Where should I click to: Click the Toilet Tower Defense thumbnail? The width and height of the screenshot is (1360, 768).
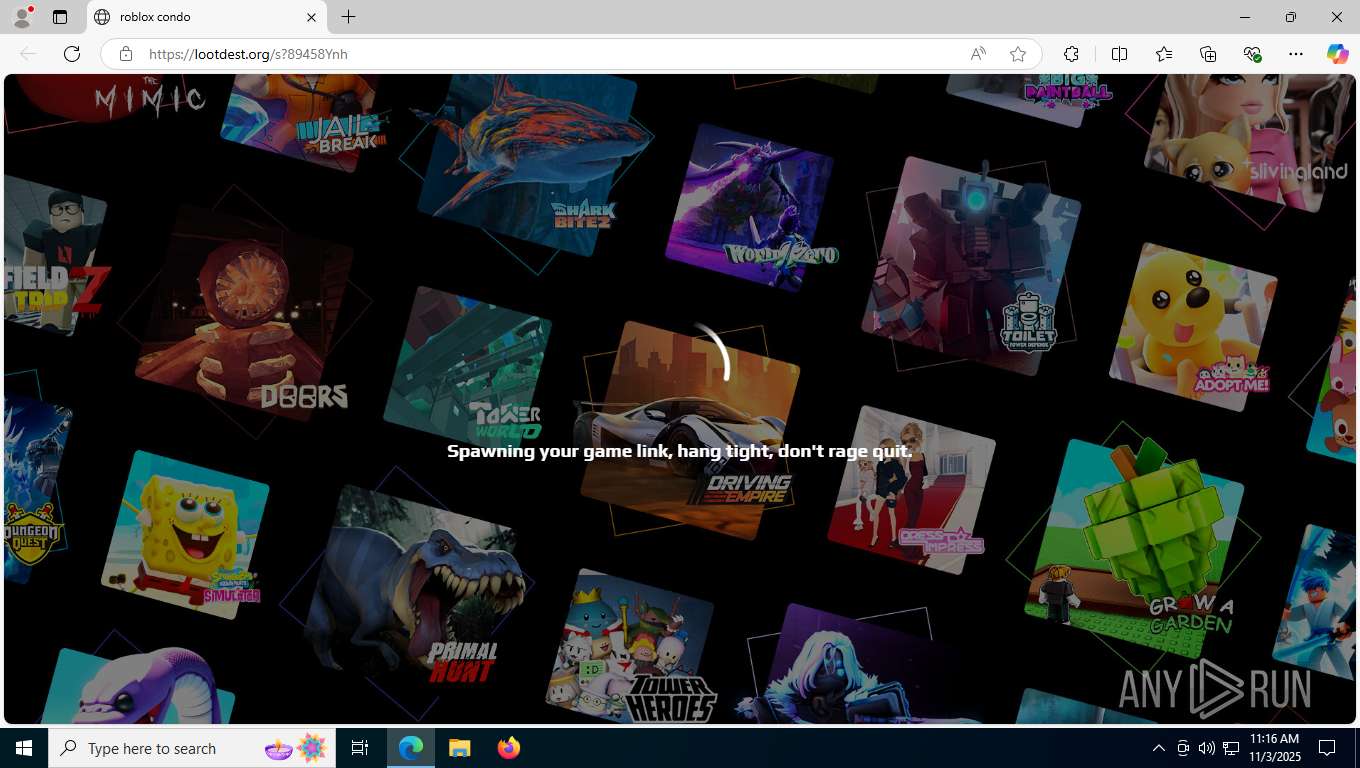(x=971, y=264)
